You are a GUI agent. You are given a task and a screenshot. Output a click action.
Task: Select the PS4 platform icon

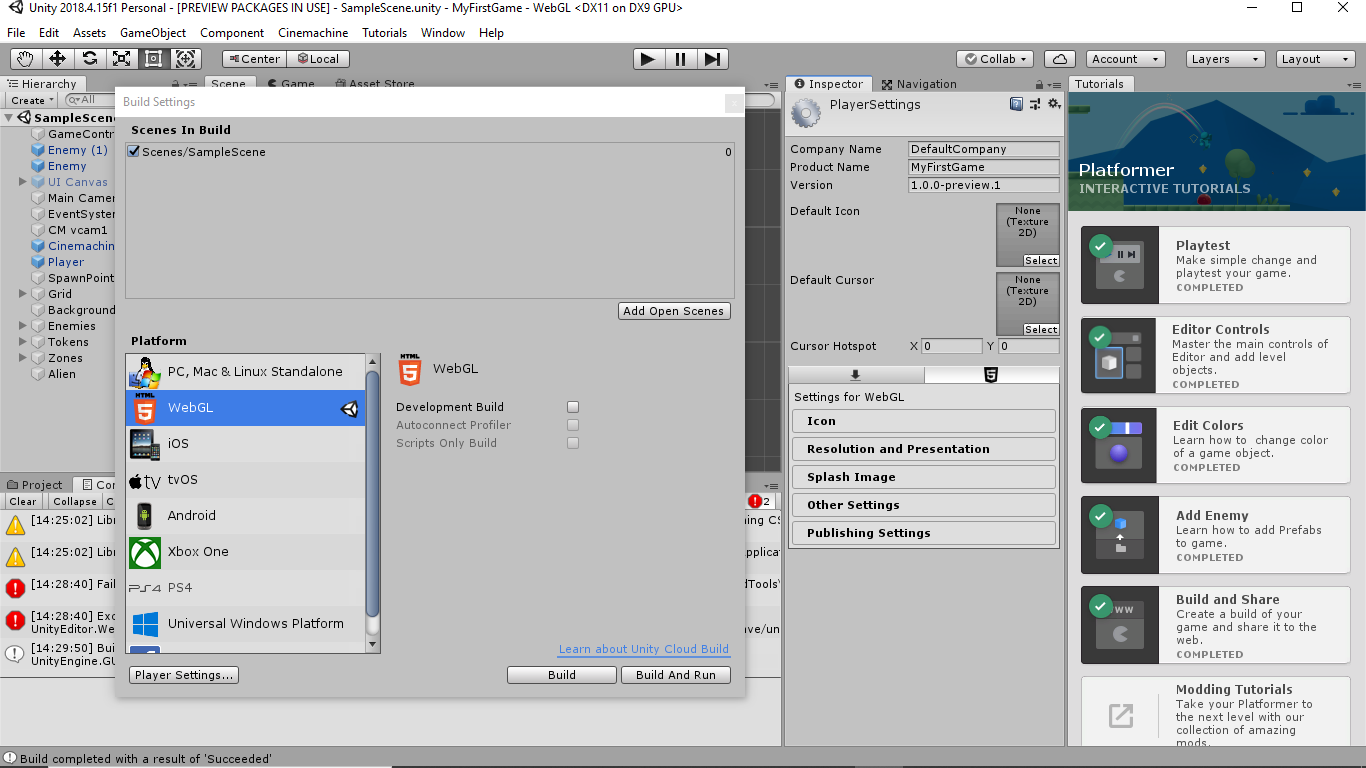(x=145, y=588)
